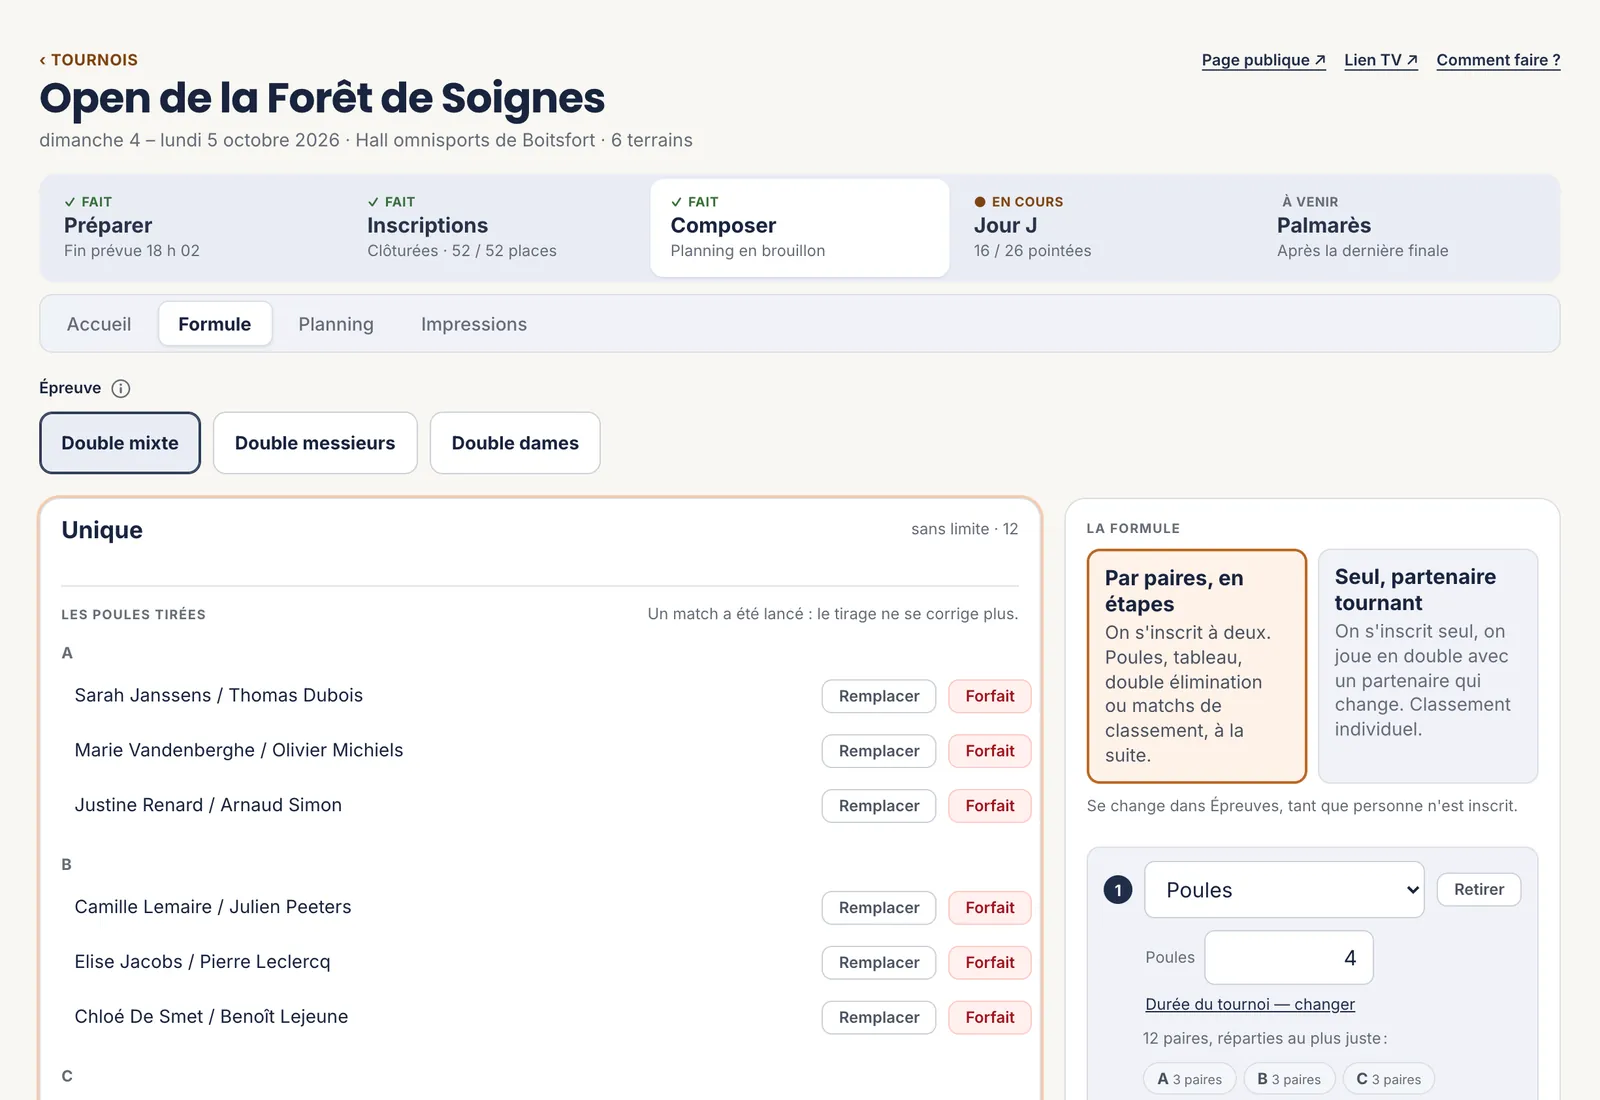Declare Forfait for Camille Lemaire / Julien Peeters
This screenshot has width=1600, height=1100.
[990, 908]
